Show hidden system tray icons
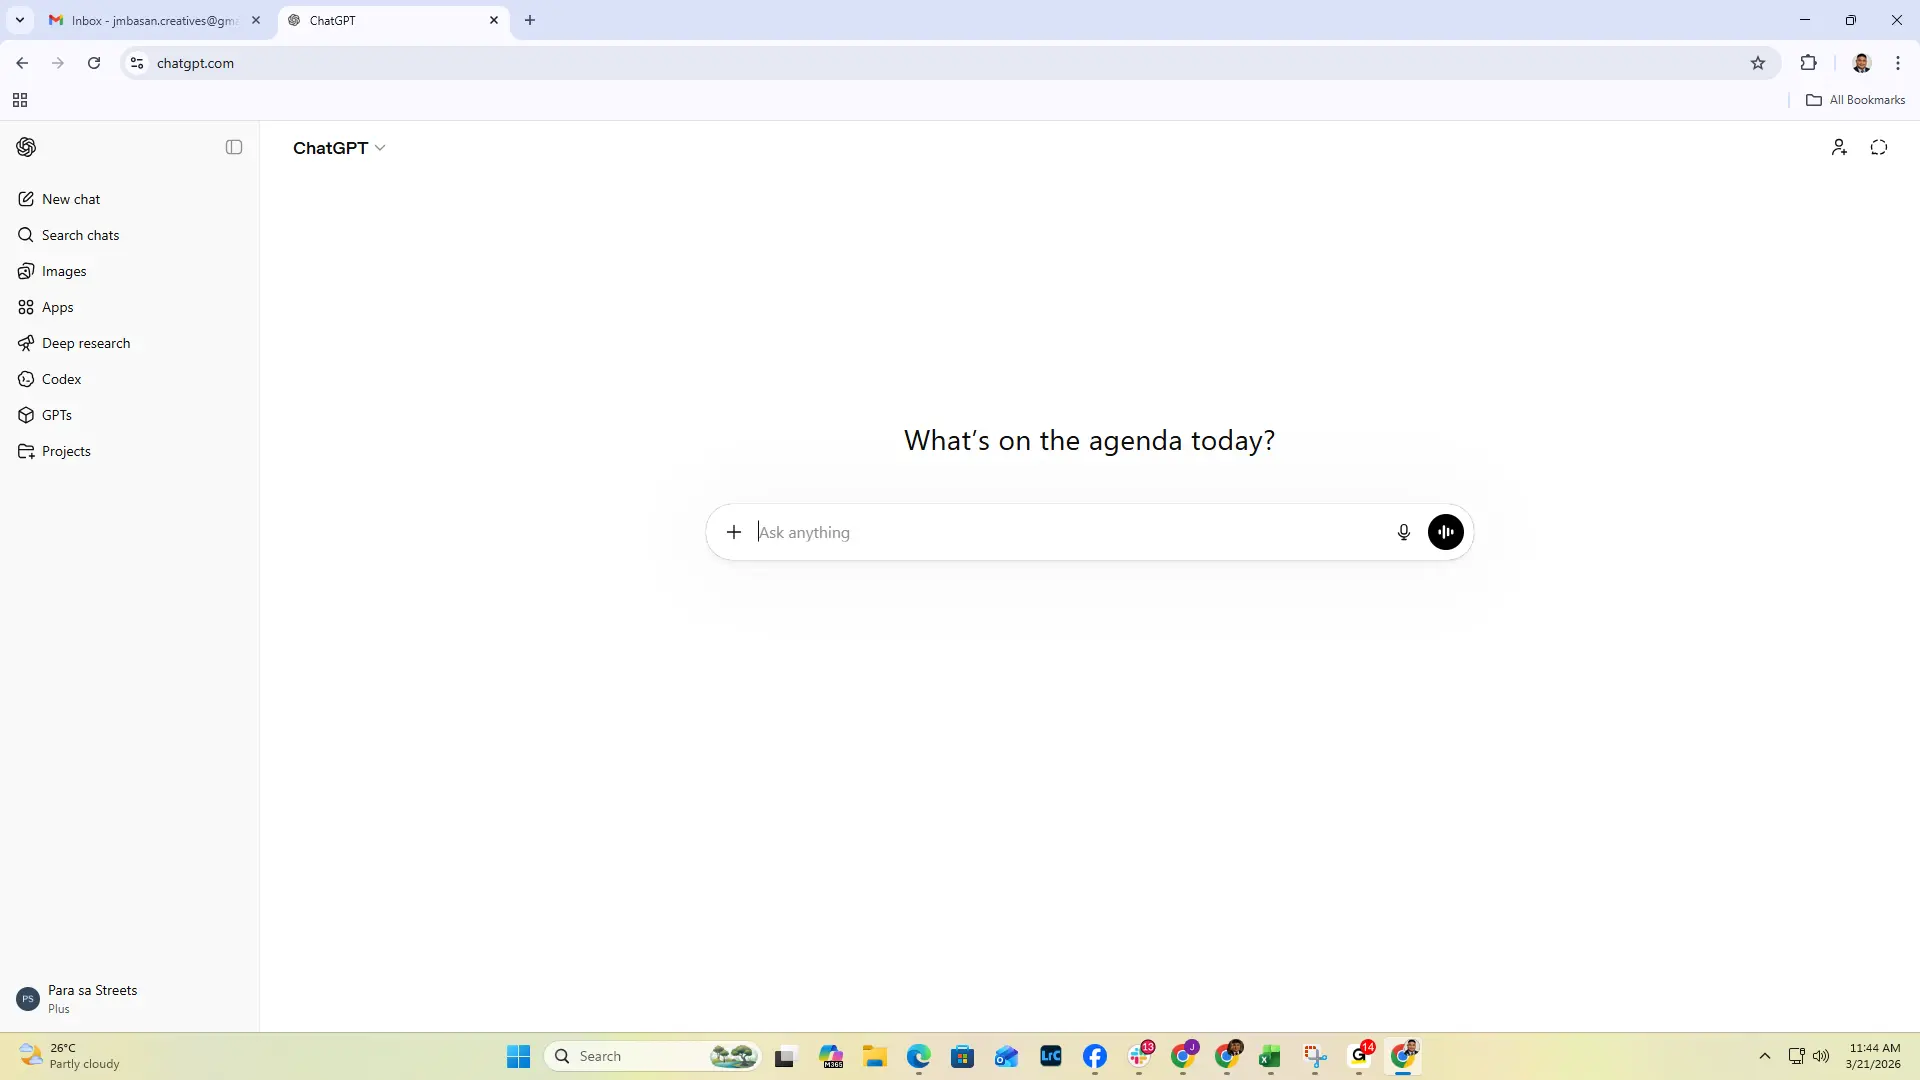The height and width of the screenshot is (1080, 1920). click(1765, 1056)
